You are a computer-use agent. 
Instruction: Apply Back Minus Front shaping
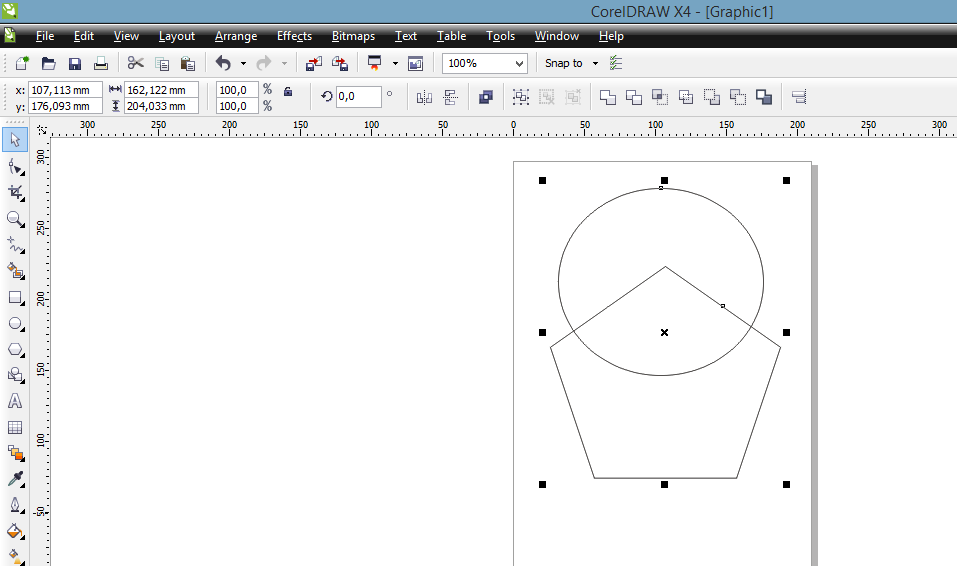click(738, 96)
